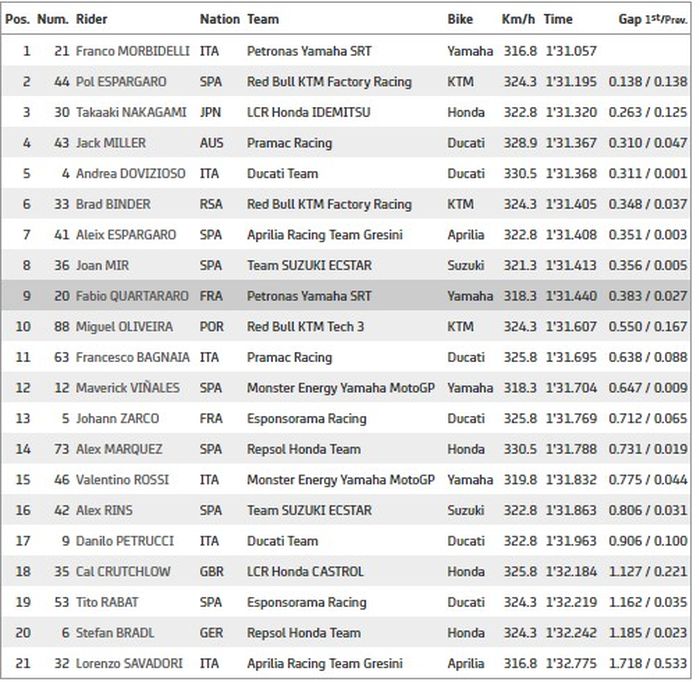The width and height of the screenshot is (700, 682).
Task: Select rider Lorenzo SAVADORI
Action: point(129,663)
